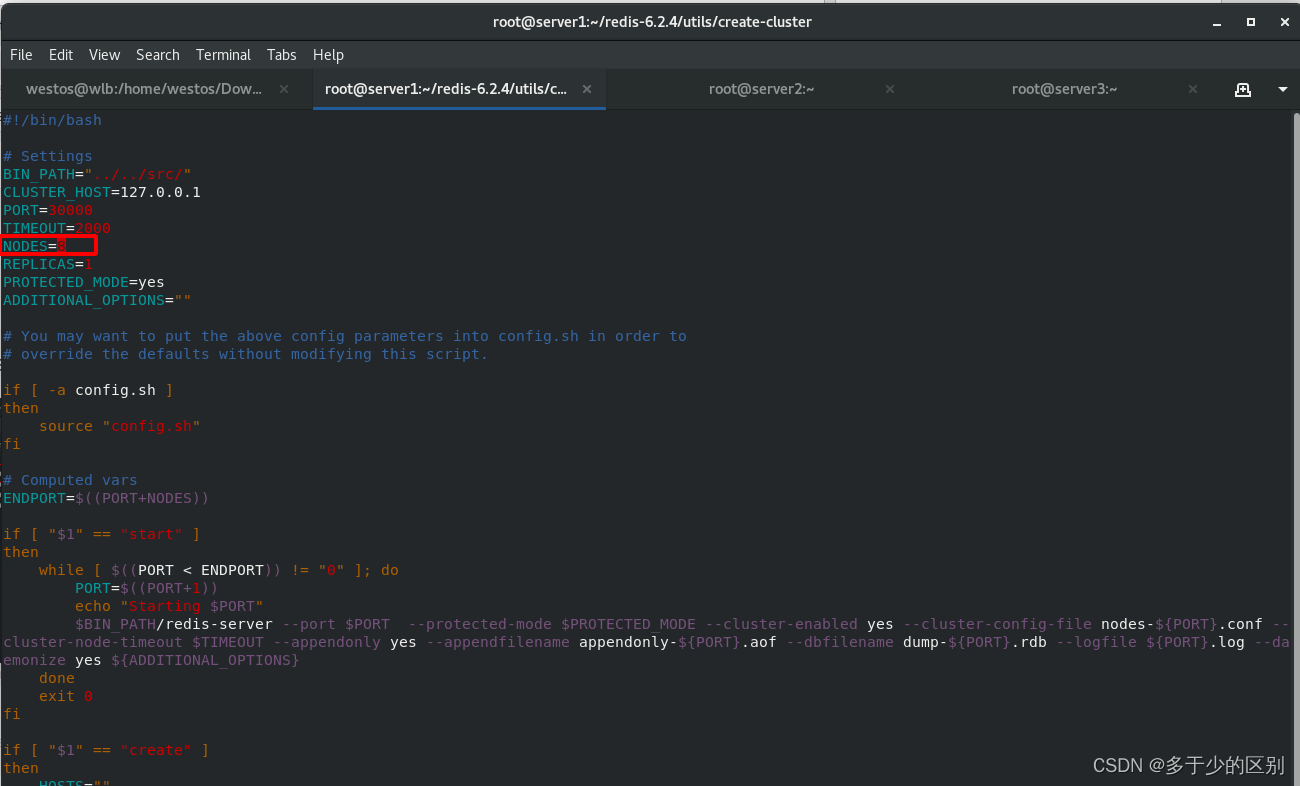1300x786 pixels.
Task: Click the '# Computed vars' comment
Action: pyautogui.click(x=70, y=480)
